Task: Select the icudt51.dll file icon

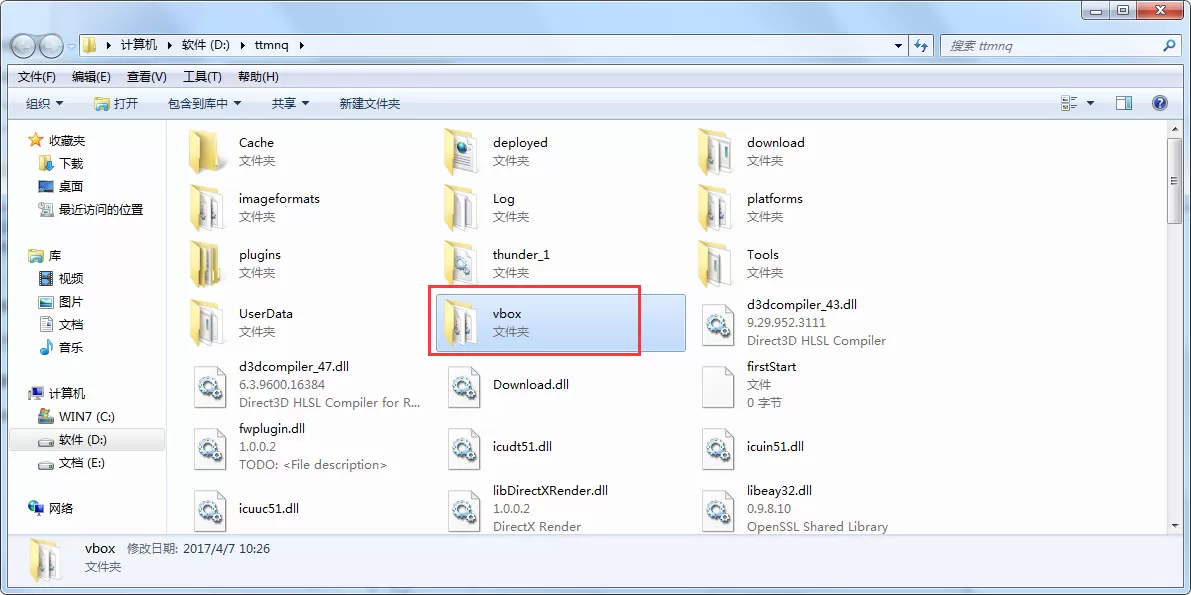Action: (462, 447)
